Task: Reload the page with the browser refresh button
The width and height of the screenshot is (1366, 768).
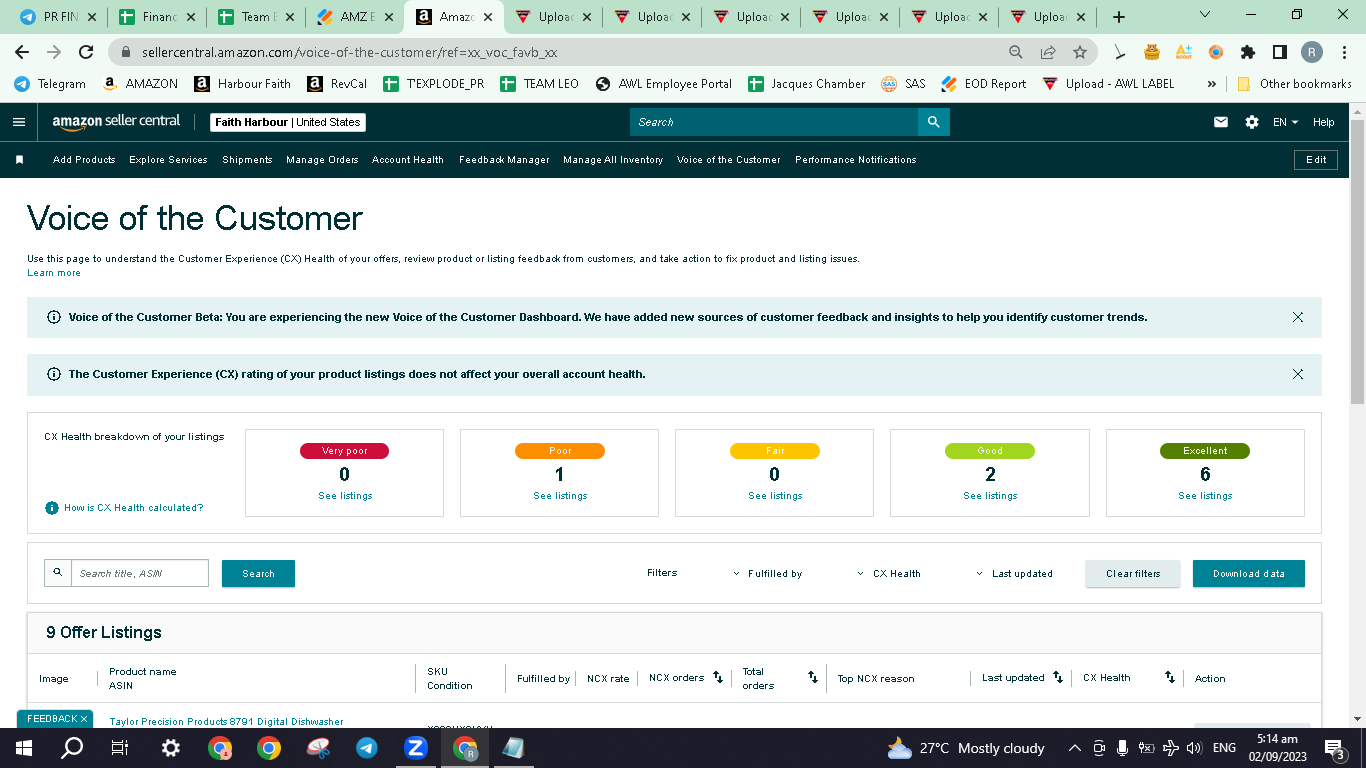Action: pyautogui.click(x=86, y=52)
